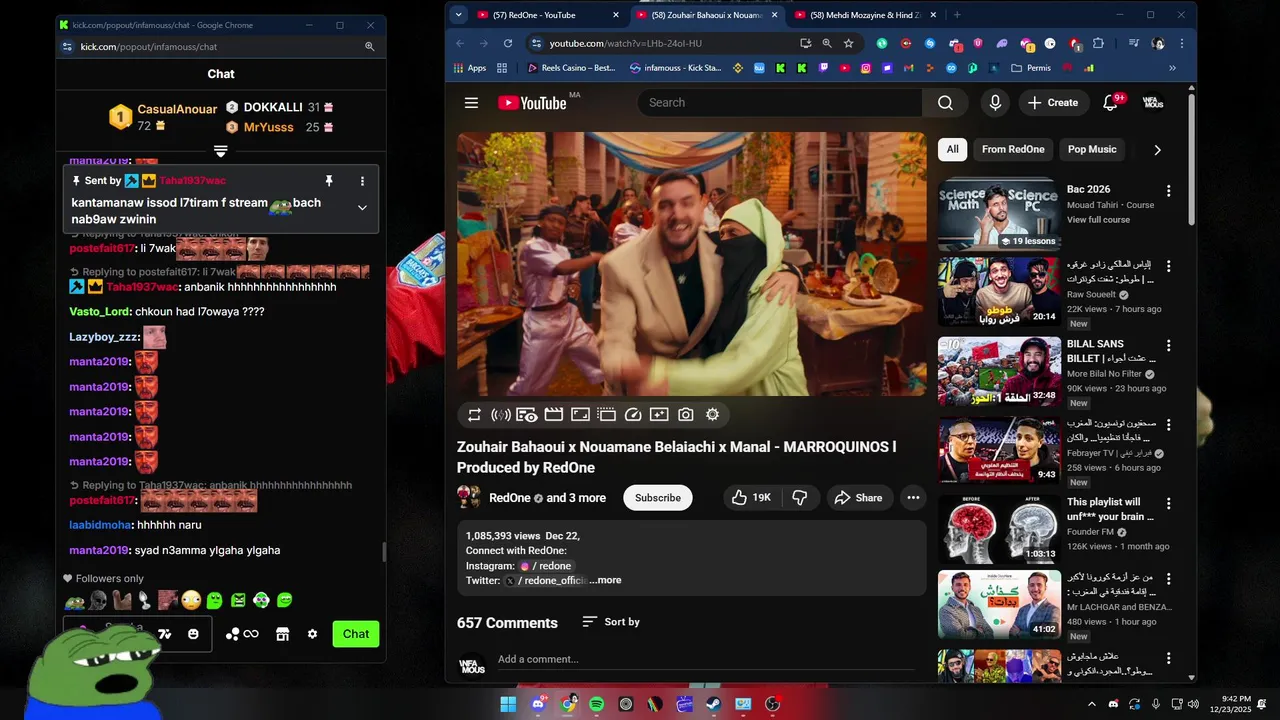
Task: Expand the pinned chat message chevron
Action: (362, 208)
